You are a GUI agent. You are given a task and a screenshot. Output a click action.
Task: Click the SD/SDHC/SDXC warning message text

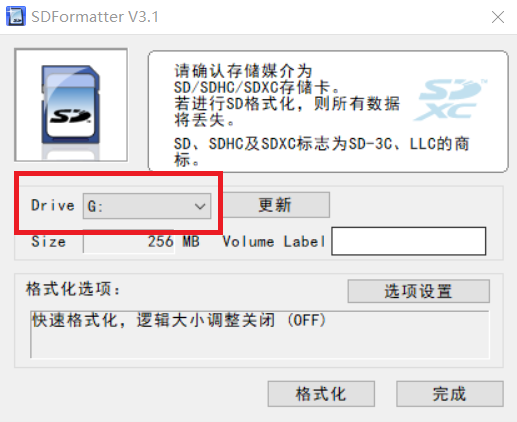(x=287, y=95)
